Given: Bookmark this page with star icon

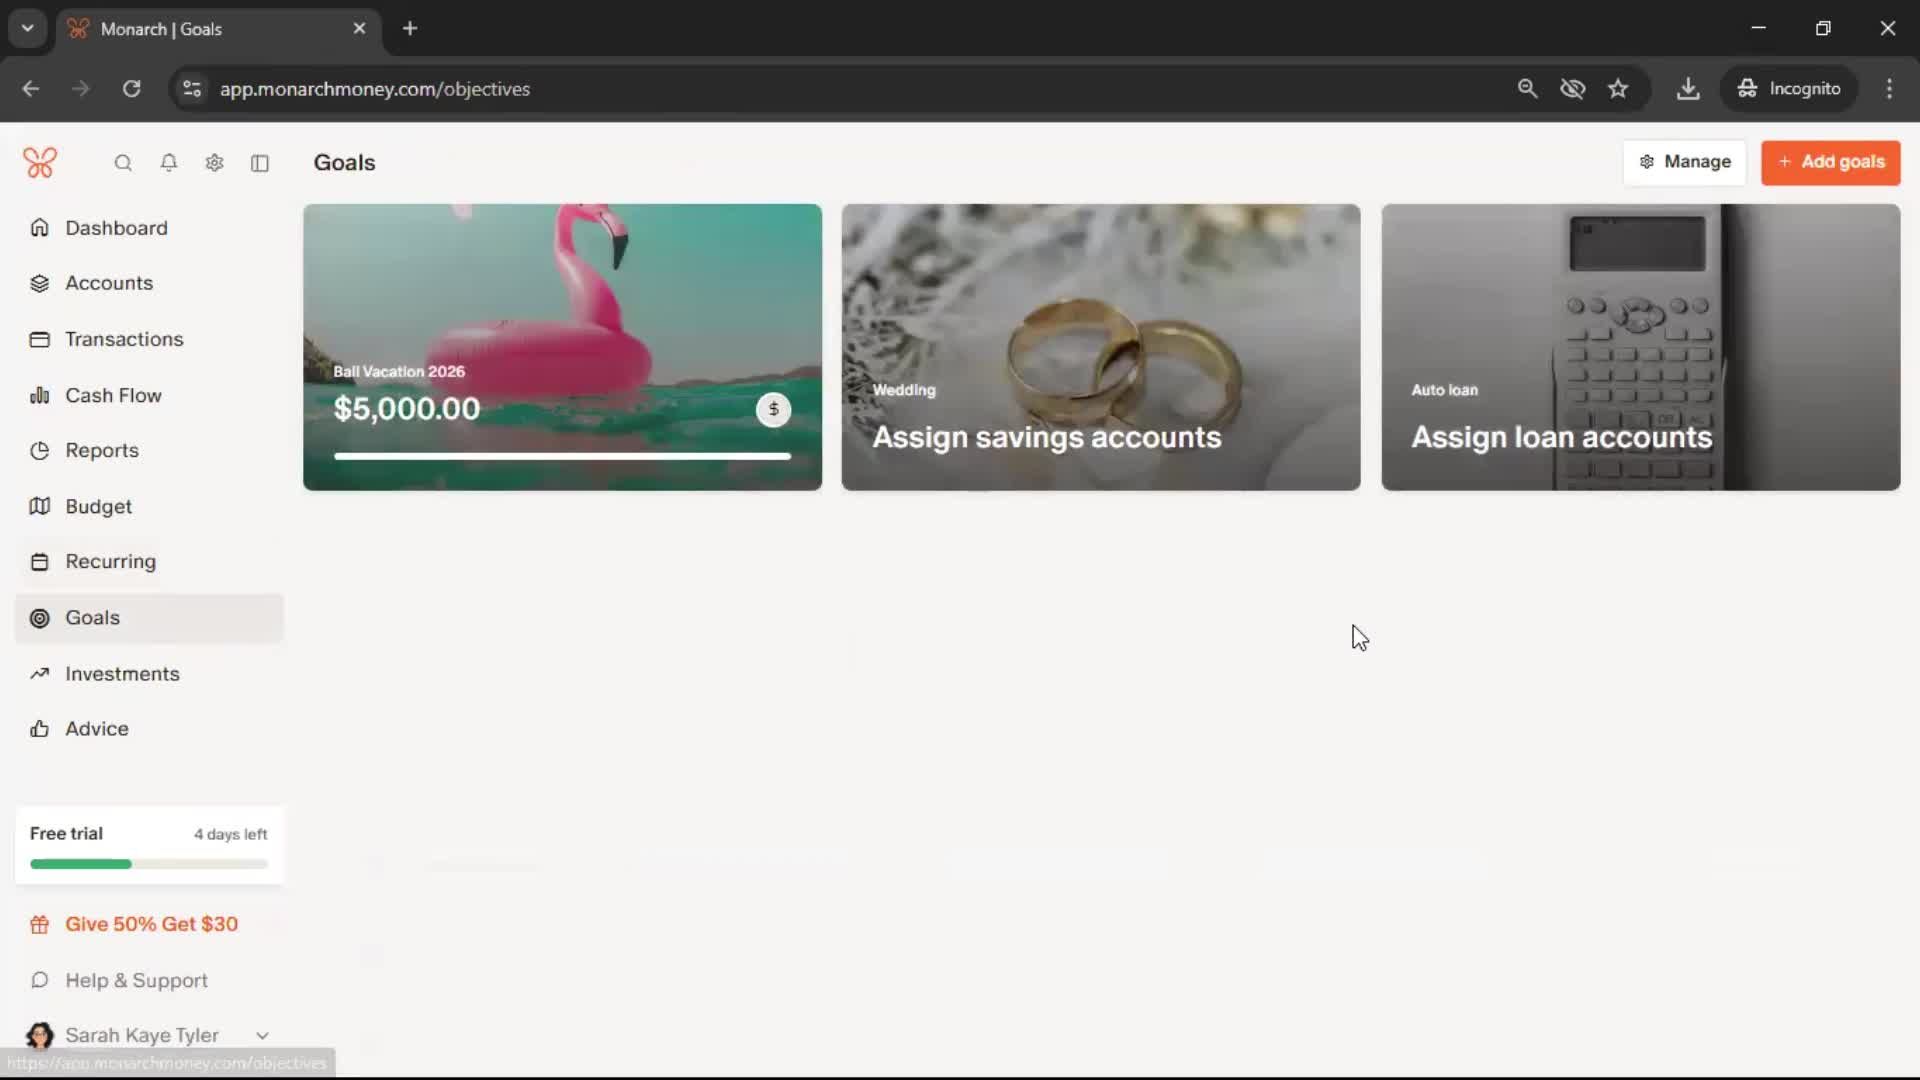Looking at the screenshot, I should (x=1618, y=89).
